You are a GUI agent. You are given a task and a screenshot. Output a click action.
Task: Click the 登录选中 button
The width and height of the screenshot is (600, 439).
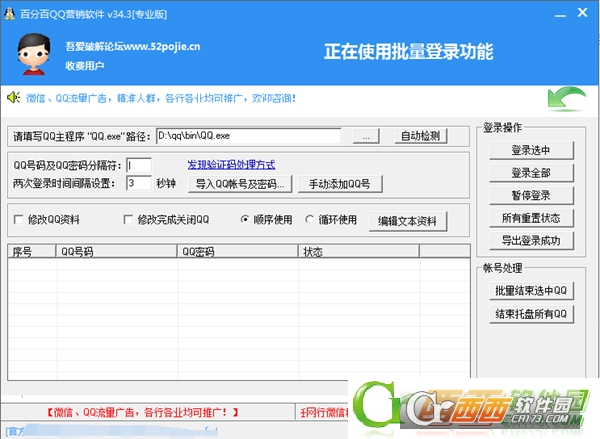pyautogui.click(x=531, y=150)
